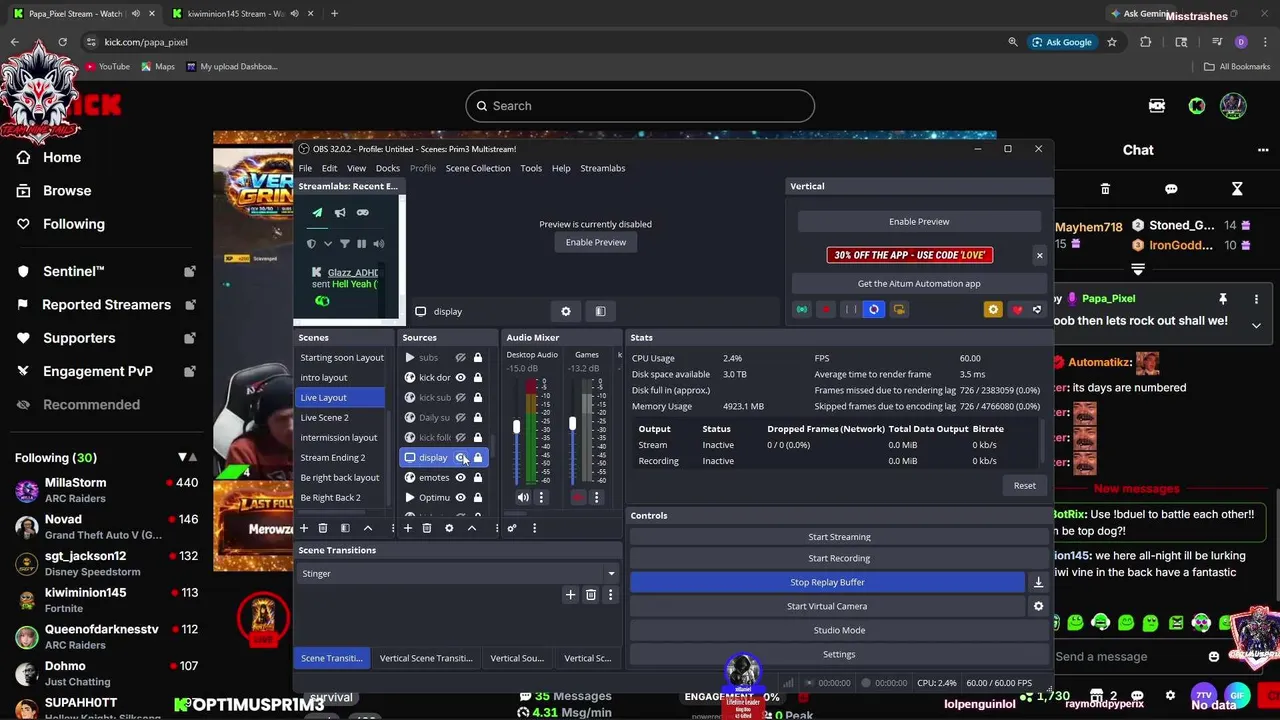Open Desktop Audio three-dot options menu
The width and height of the screenshot is (1280, 720).
click(541, 497)
